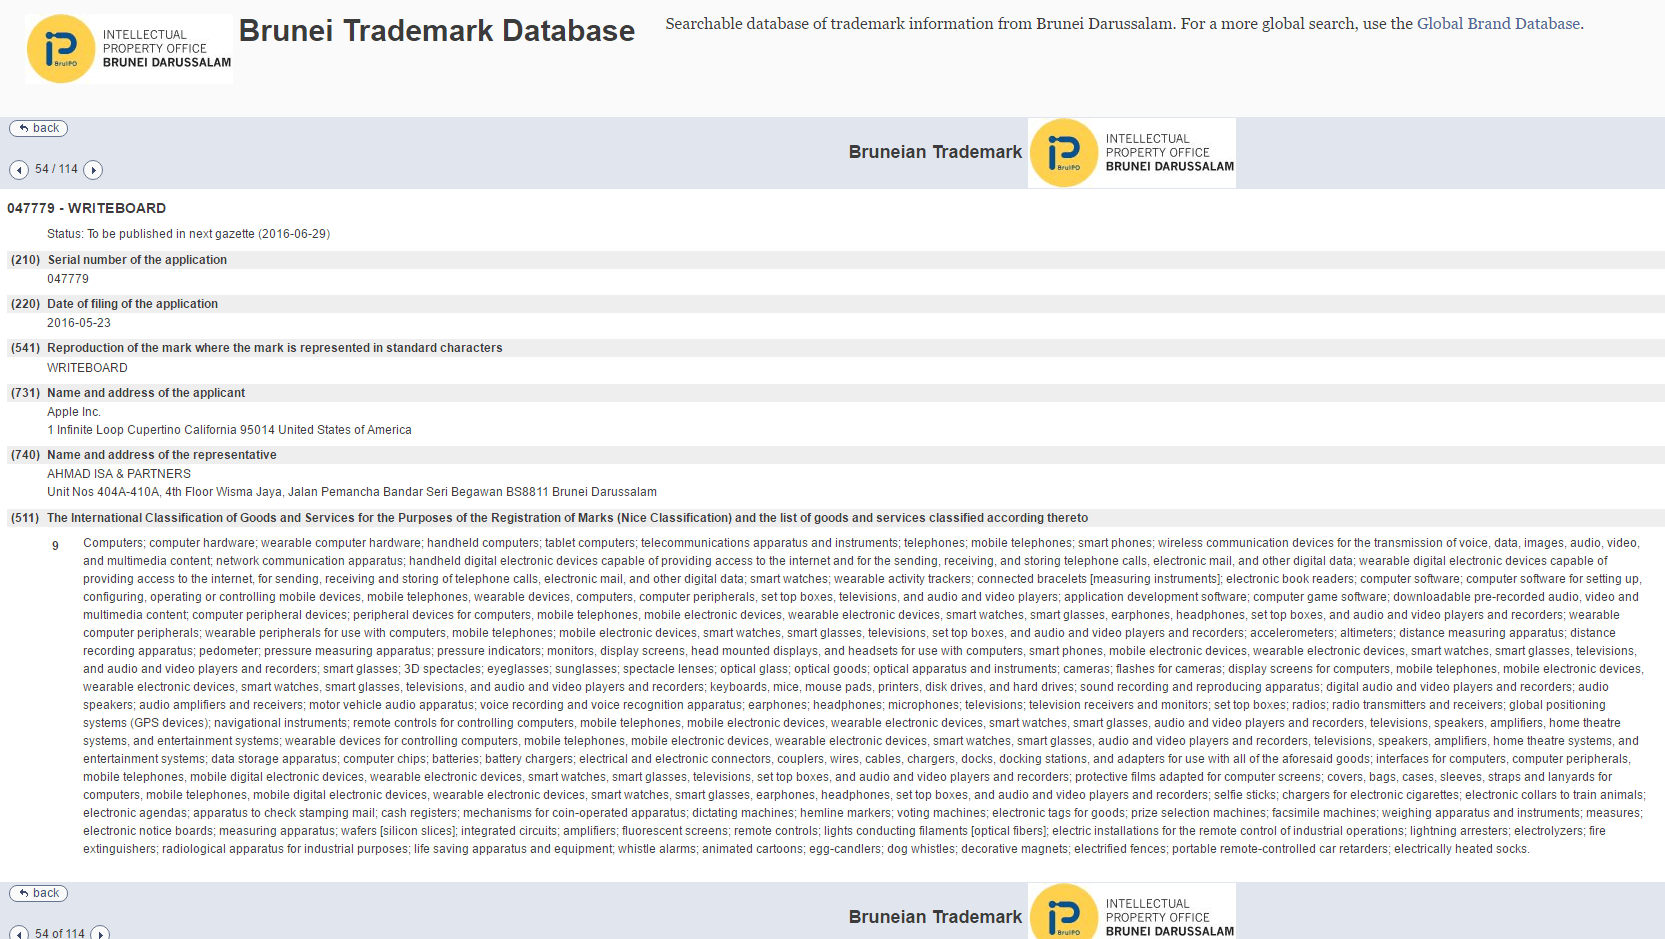The width and height of the screenshot is (1665, 939).
Task: Go to previous record beside "54 / 114"
Action: click(19, 170)
